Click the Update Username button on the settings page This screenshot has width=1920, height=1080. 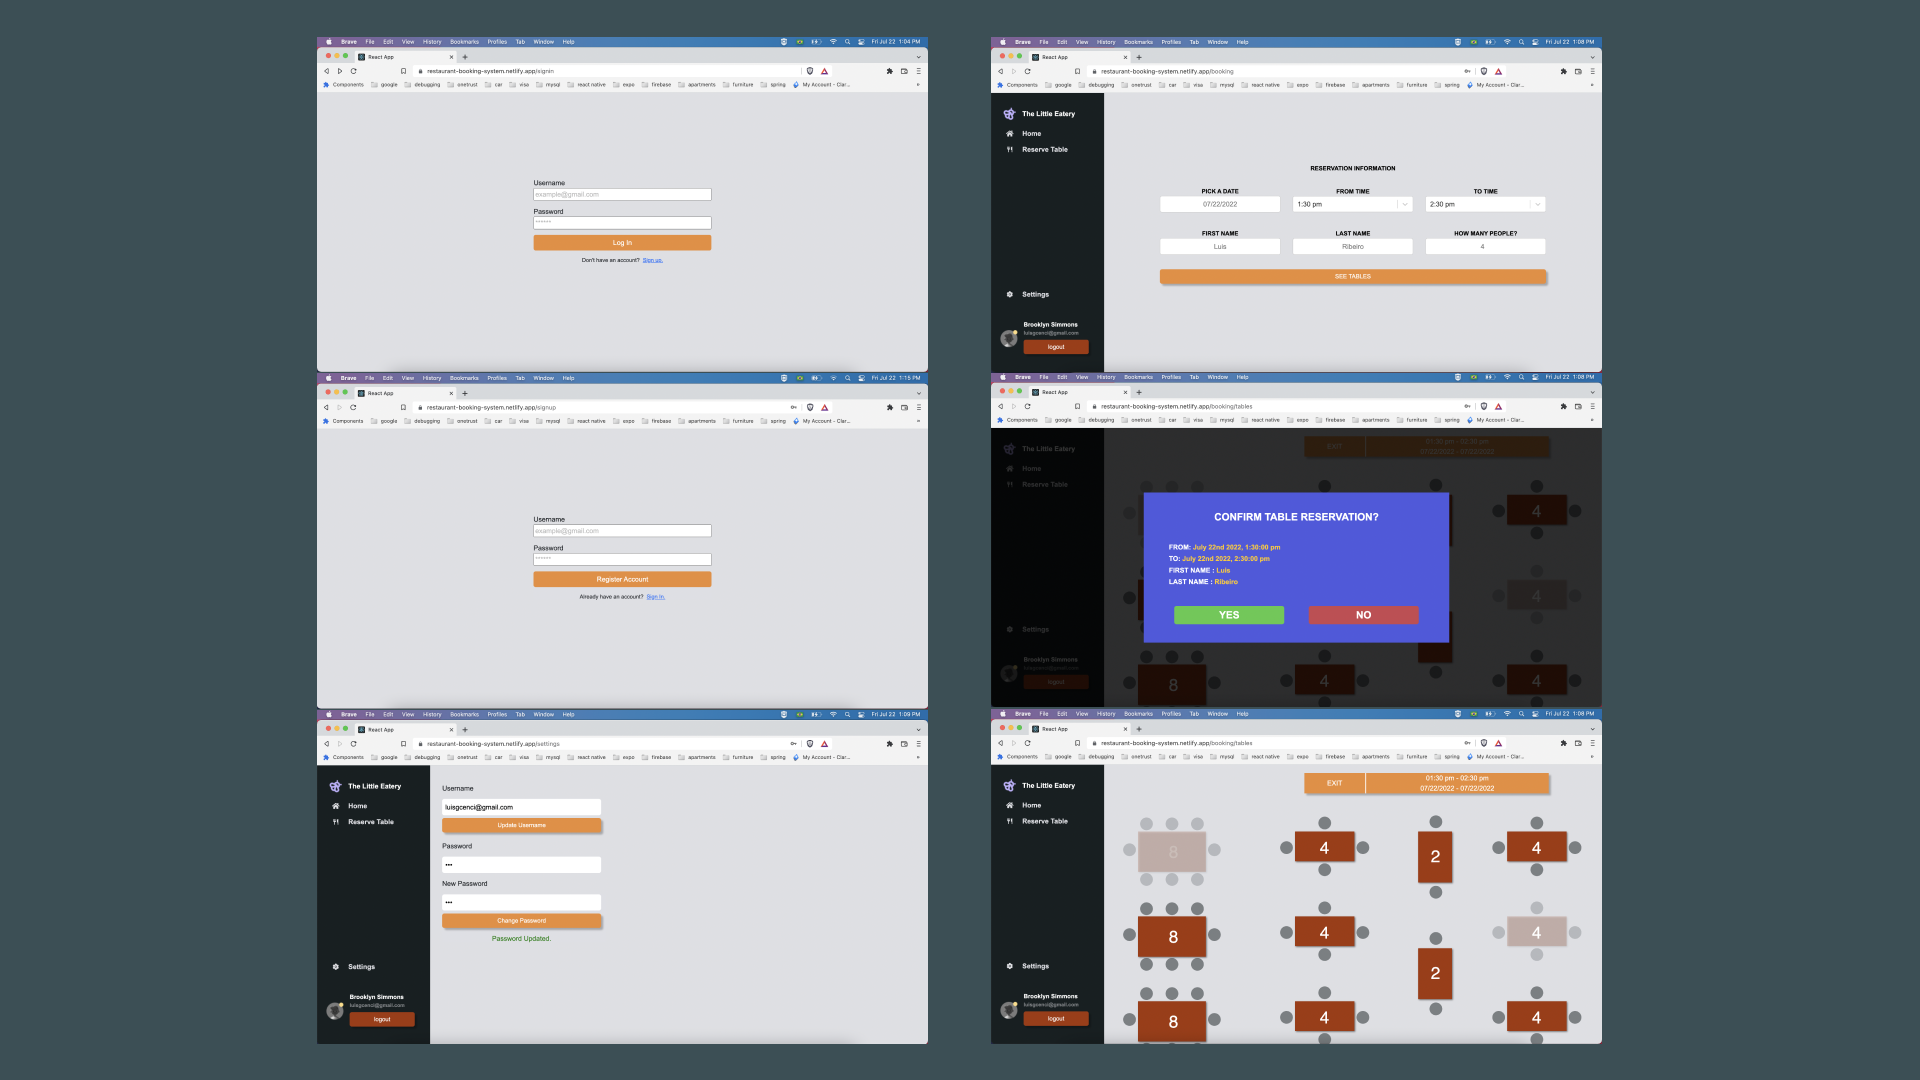coord(522,826)
